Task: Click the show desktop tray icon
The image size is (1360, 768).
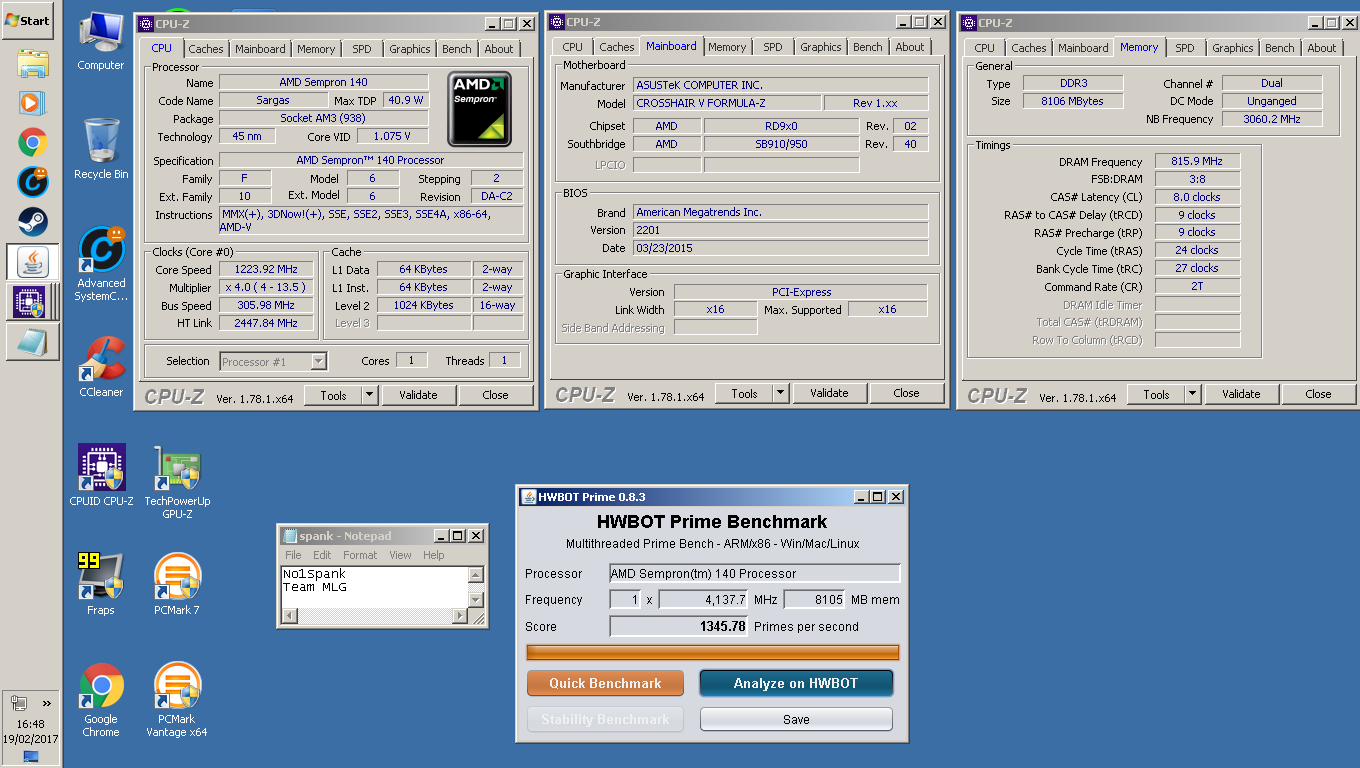Action: point(30,756)
